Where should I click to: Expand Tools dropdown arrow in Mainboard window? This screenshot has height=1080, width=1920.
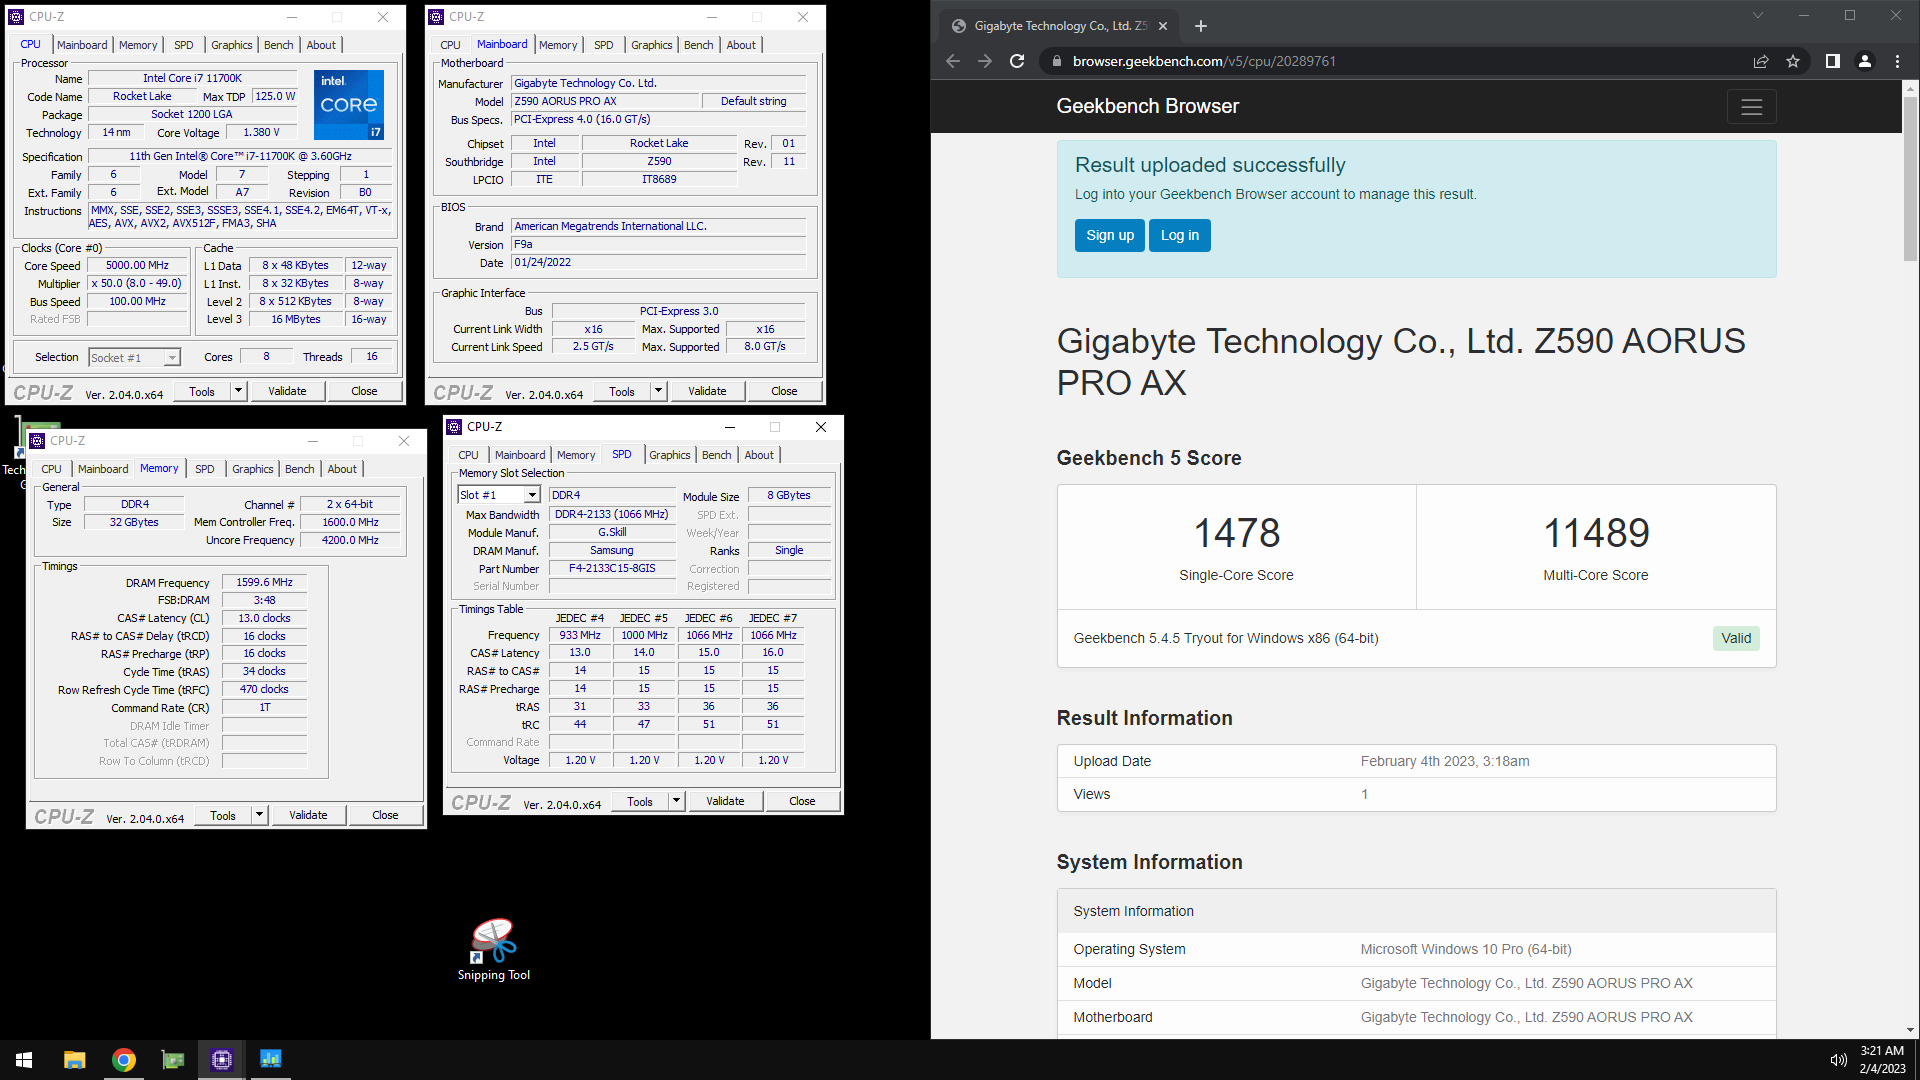658,391
